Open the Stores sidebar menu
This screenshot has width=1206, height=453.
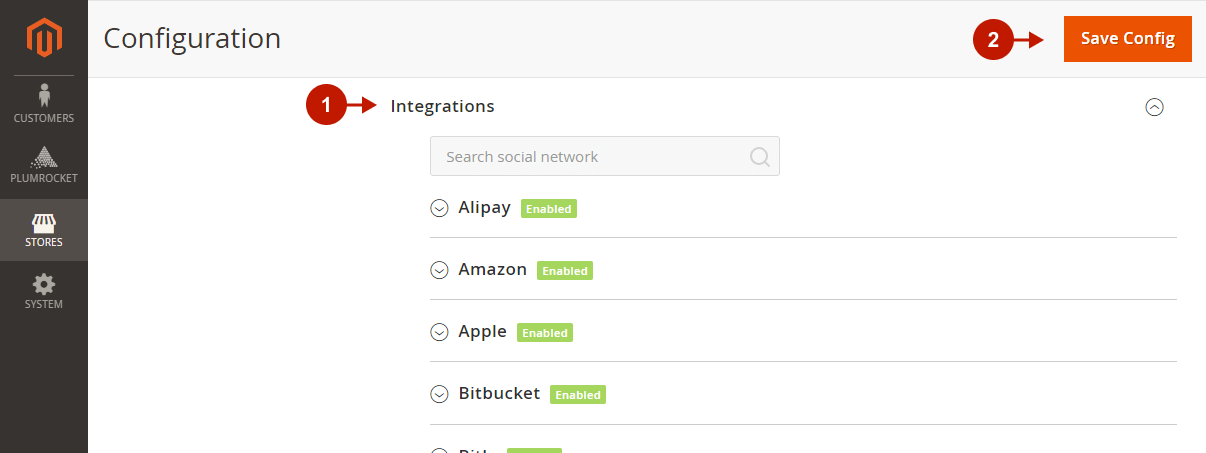click(x=44, y=229)
